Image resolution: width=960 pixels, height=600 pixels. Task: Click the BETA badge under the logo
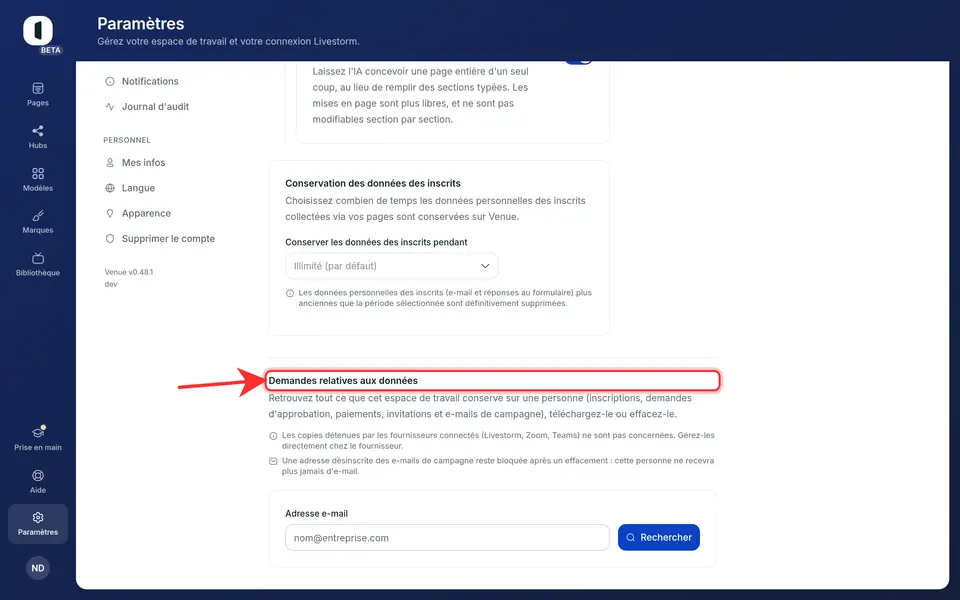pyautogui.click(x=51, y=50)
